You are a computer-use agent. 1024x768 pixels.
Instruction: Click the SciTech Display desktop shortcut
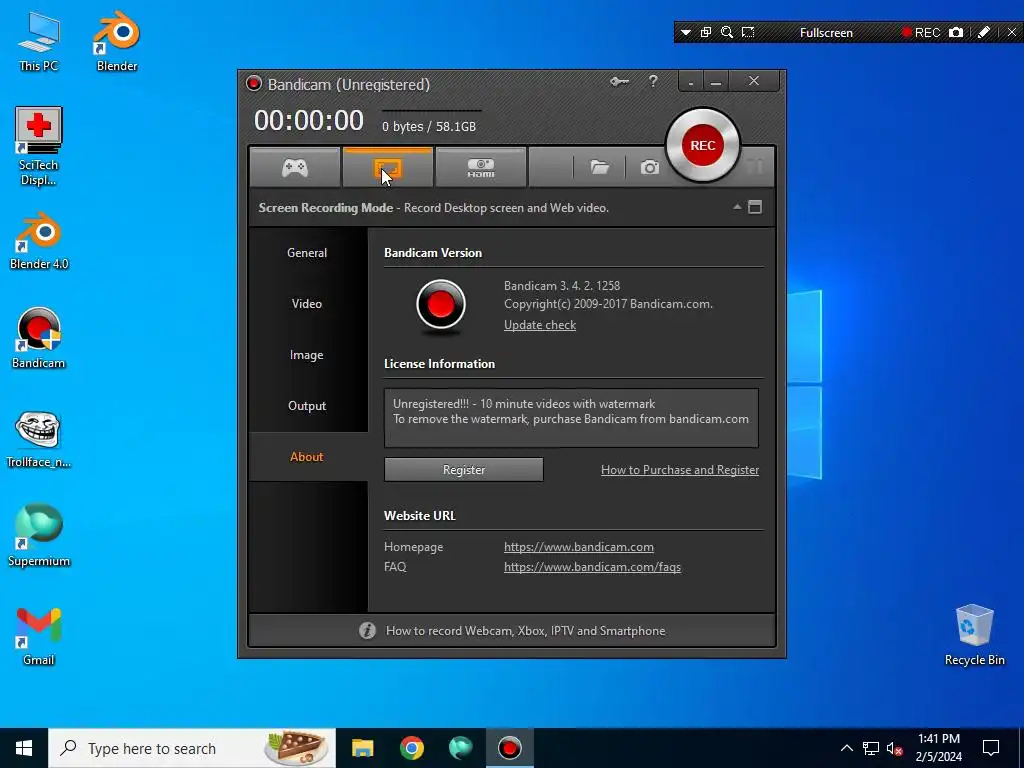click(39, 146)
